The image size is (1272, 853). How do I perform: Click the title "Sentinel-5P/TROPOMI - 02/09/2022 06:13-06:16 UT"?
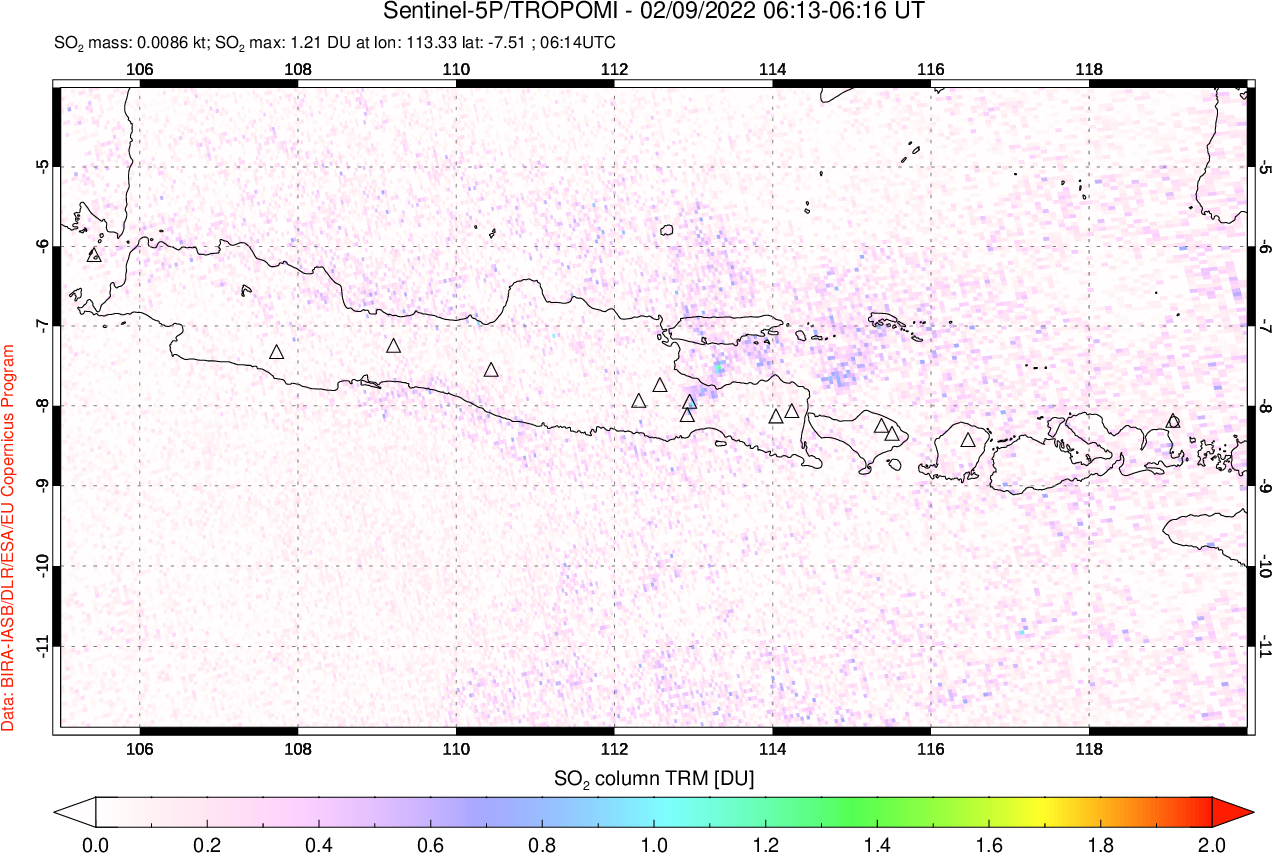pyautogui.click(x=654, y=13)
